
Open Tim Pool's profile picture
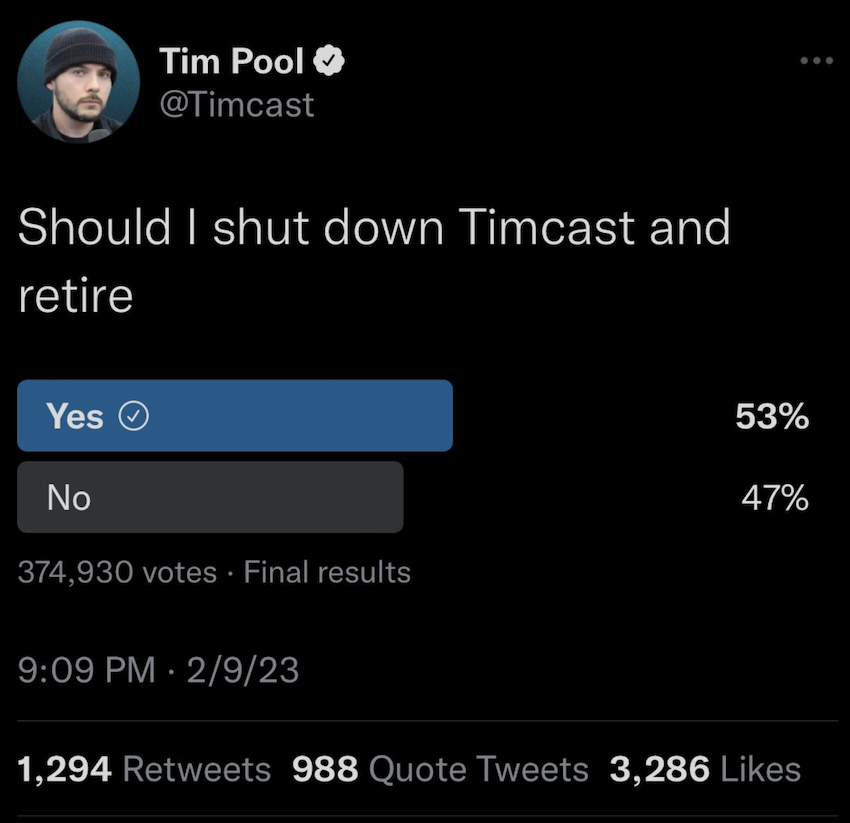[78, 83]
